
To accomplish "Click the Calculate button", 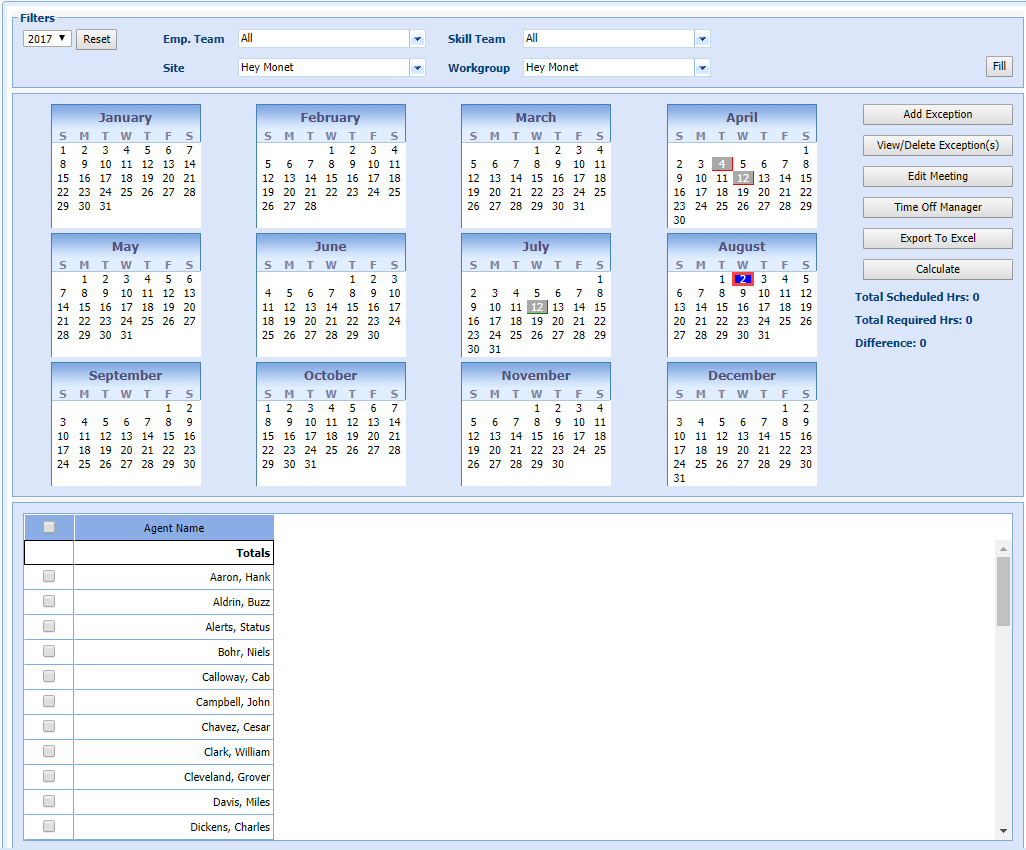I will click(x=937, y=270).
